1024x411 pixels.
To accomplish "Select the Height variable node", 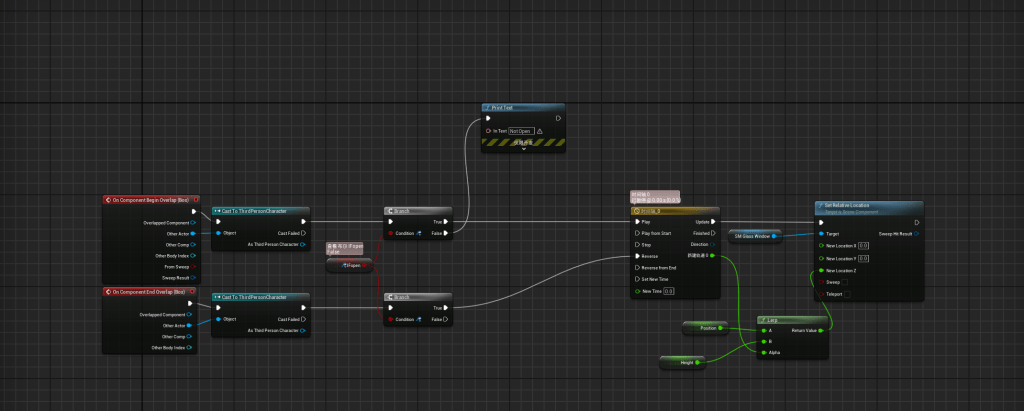I will click(682, 361).
